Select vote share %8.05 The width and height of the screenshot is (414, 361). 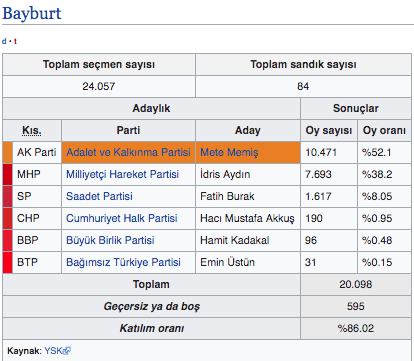coord(377,196)
